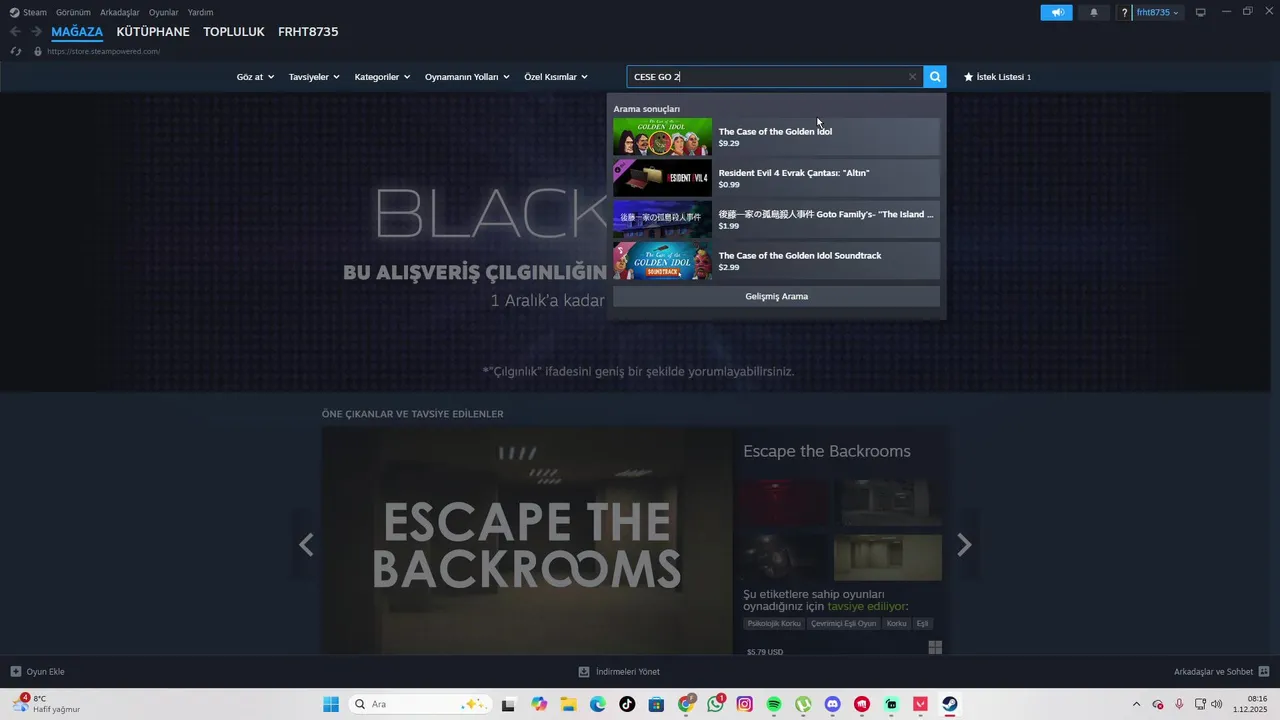Open the help question mark icon
The width and height of the screenshot is (1280, 720).
point(1125,13)
